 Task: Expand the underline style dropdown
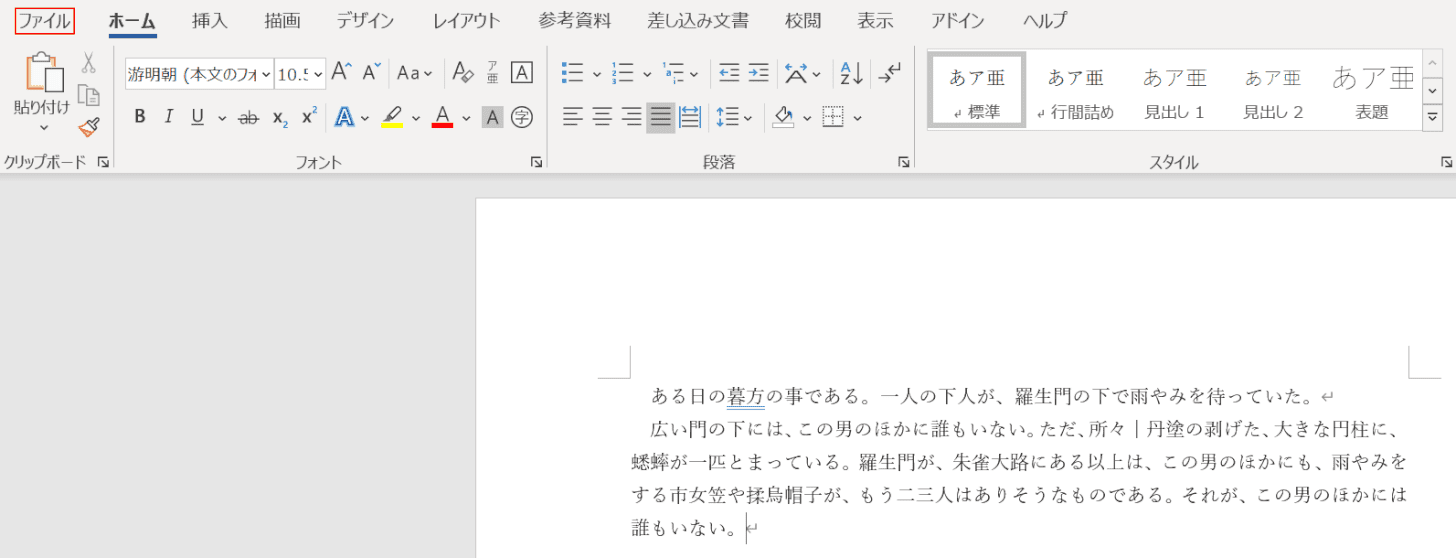pyautogui.click(x=221, y=118)
